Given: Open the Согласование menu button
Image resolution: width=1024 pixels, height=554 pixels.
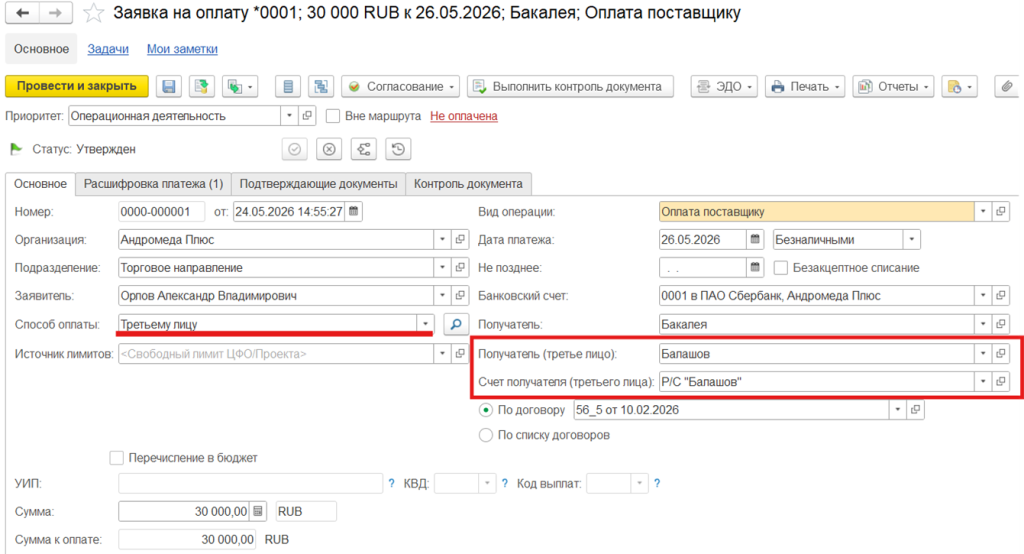Looking at the screenshot, I should (x=400, y=86).
